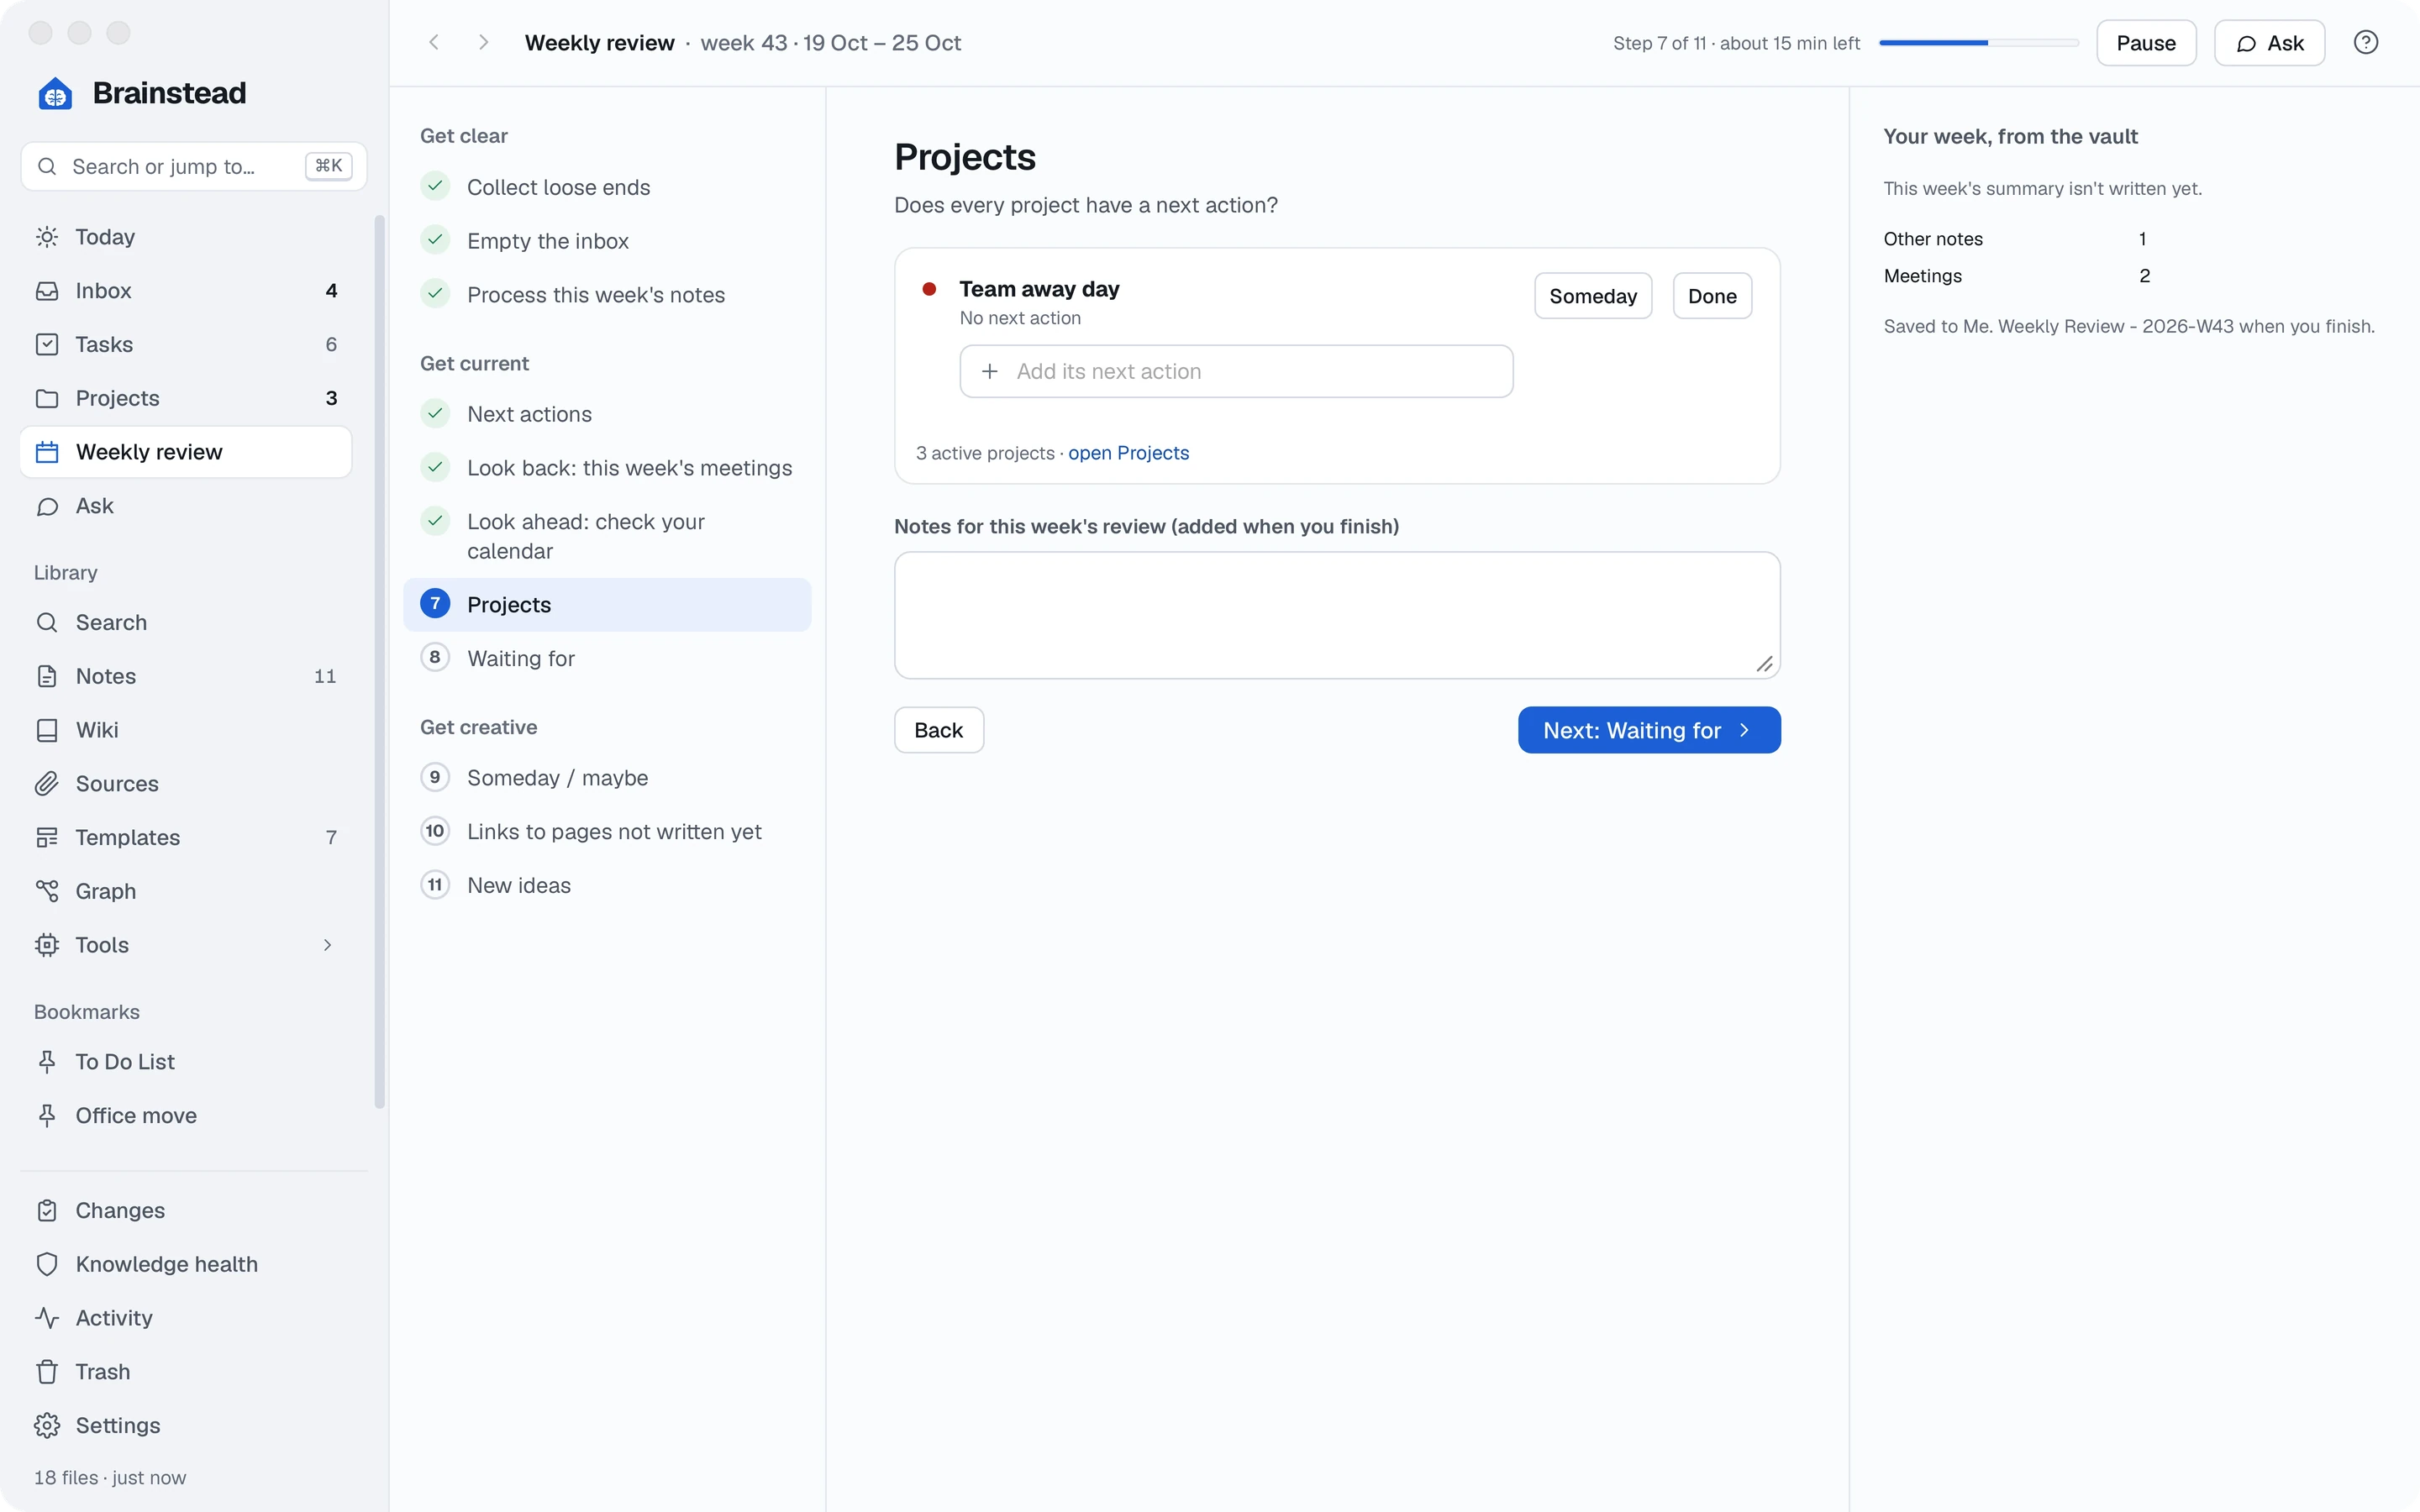Click the weekly review notes text area
This screenshot has width=2420, height=1512.
(x=1337, y=615)
